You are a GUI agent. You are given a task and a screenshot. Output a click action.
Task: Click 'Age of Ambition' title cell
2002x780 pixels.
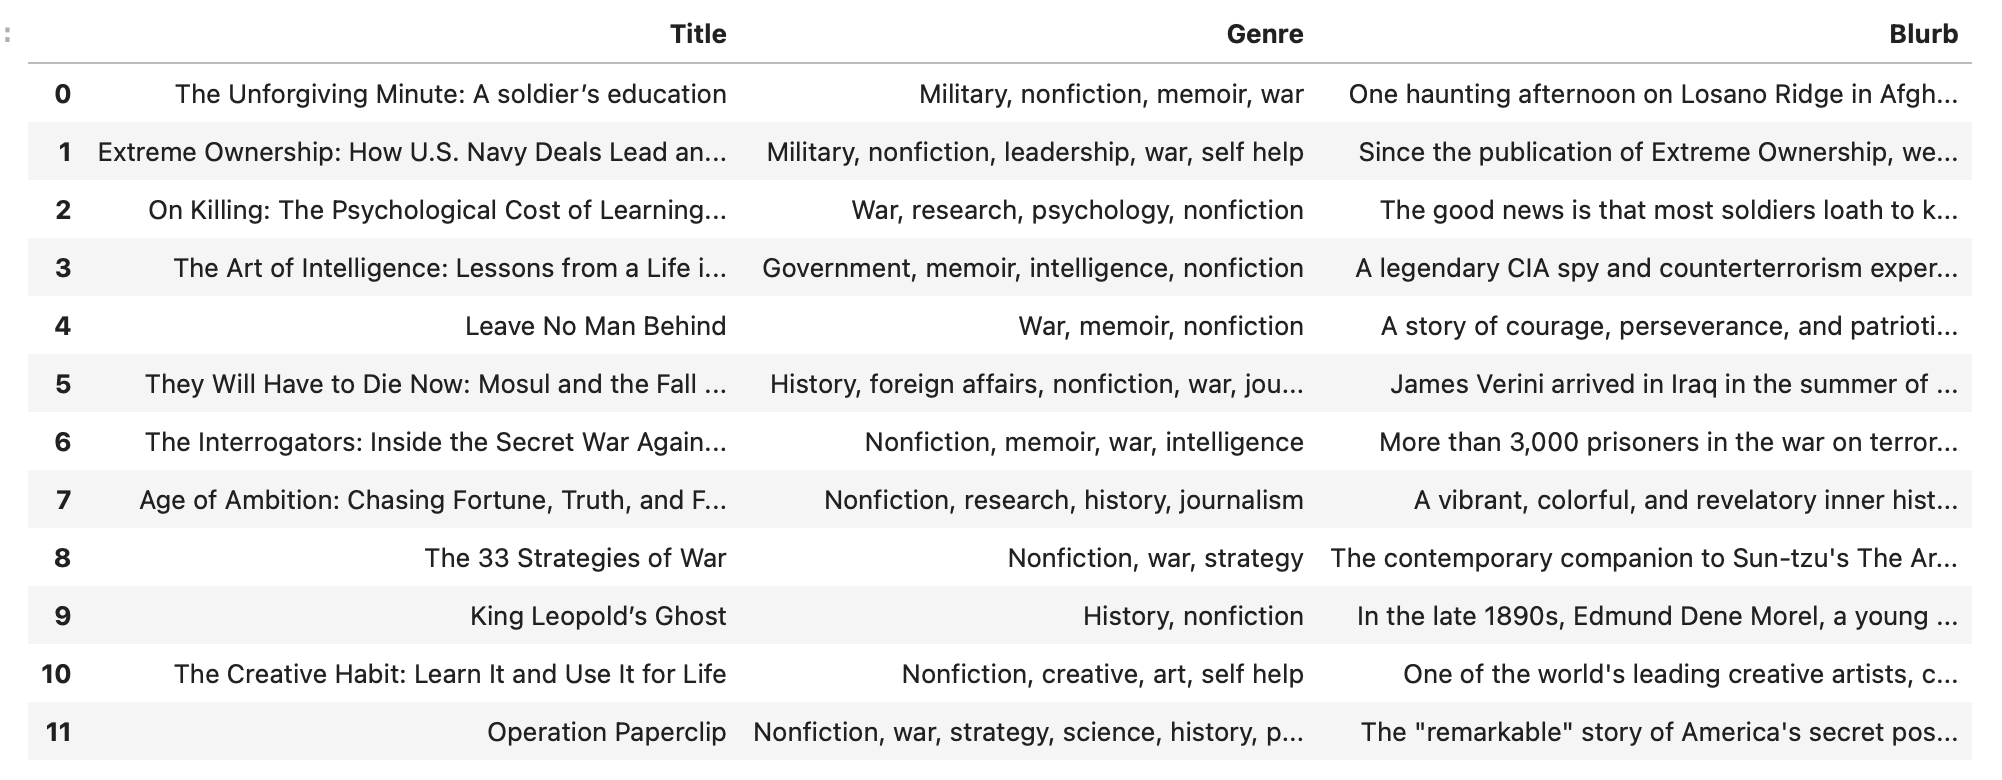432,500
